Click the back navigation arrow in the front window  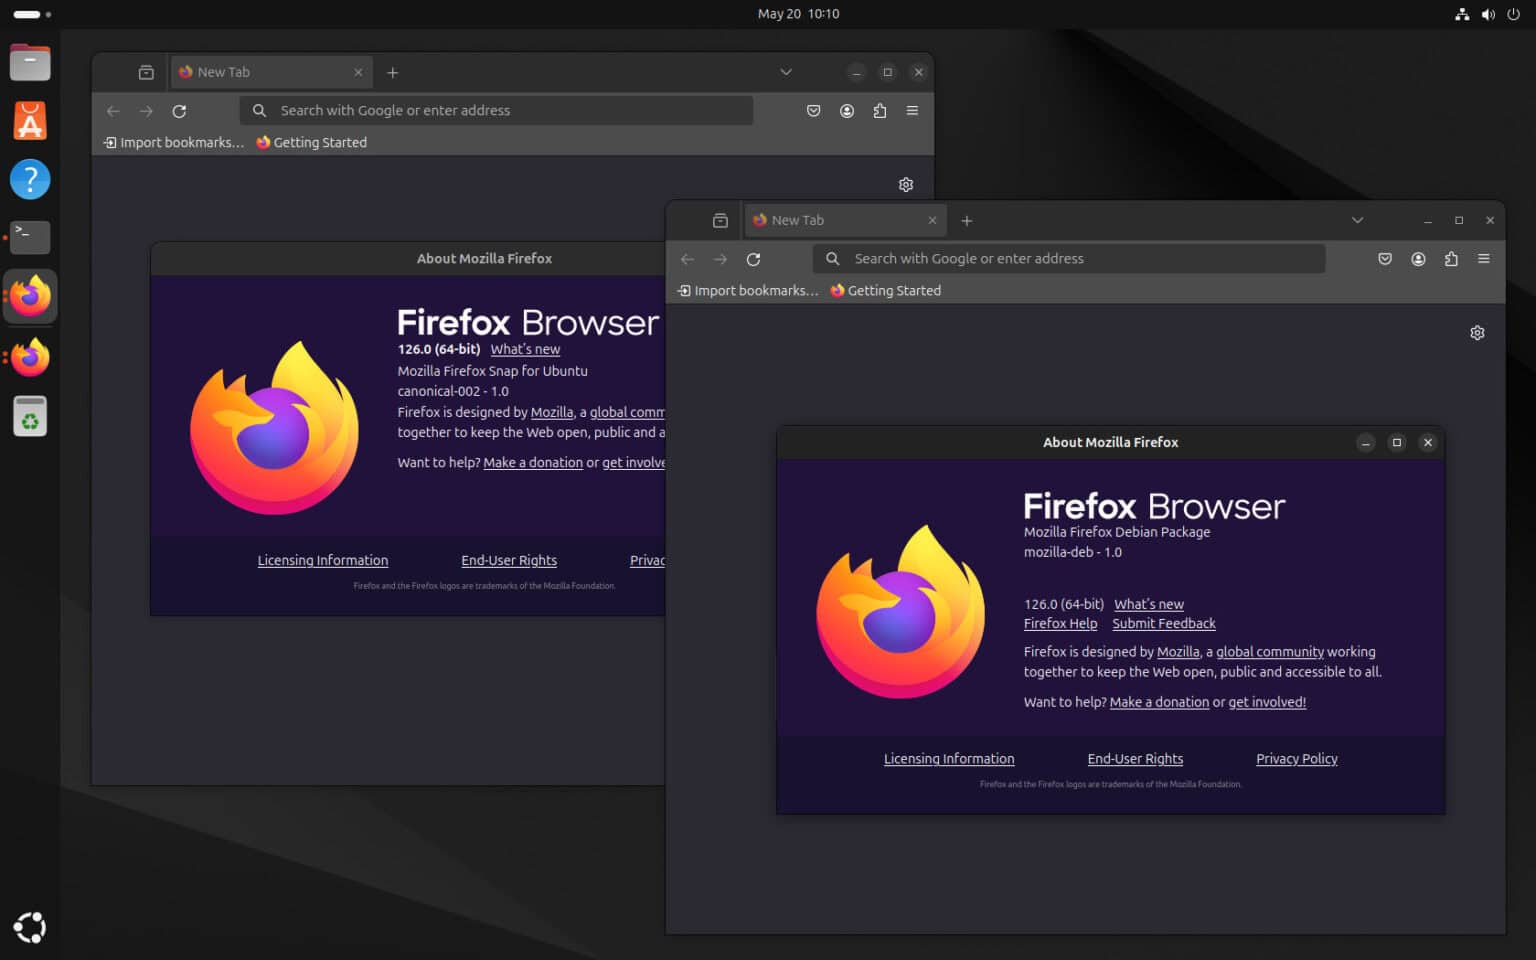pos(687,258)
